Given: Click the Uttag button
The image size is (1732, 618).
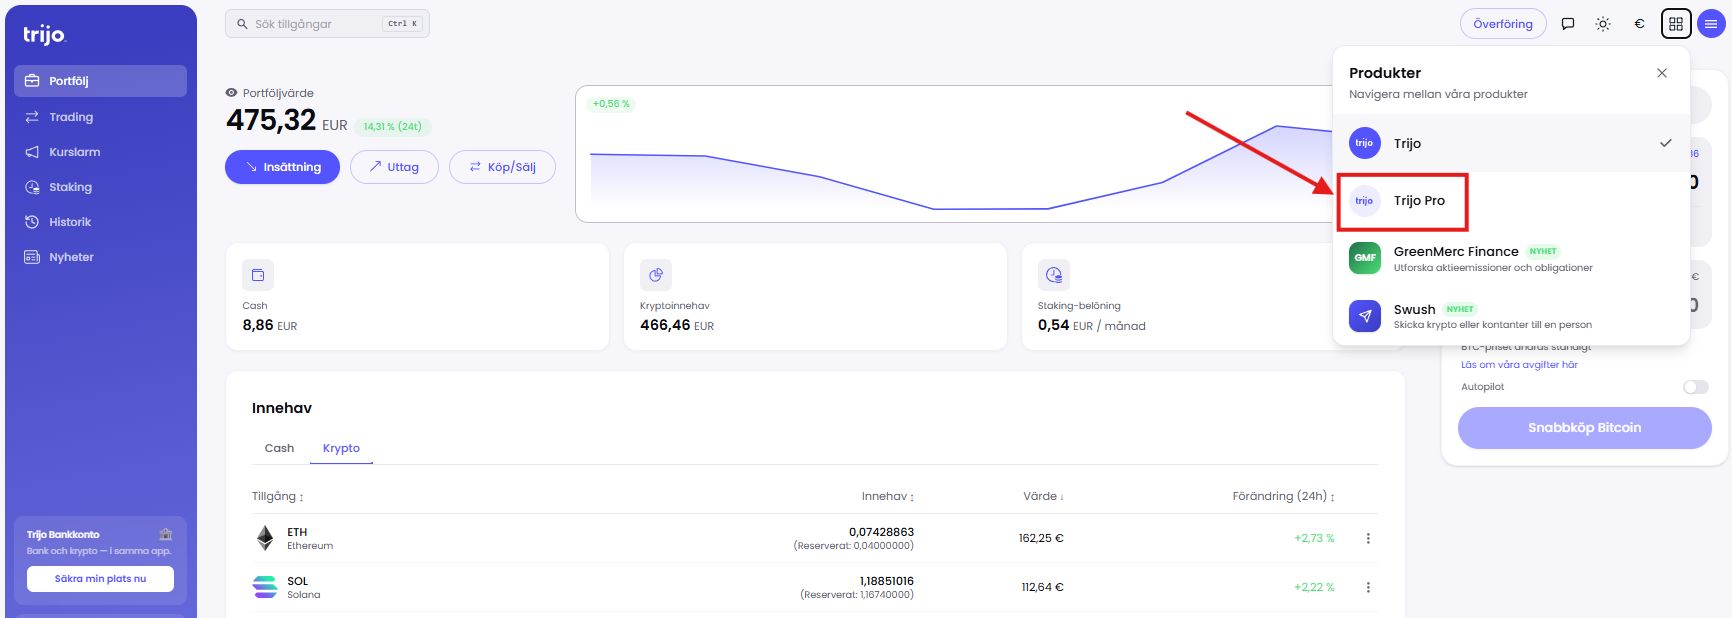Looking at the screenshot, I should pos(394,167).
